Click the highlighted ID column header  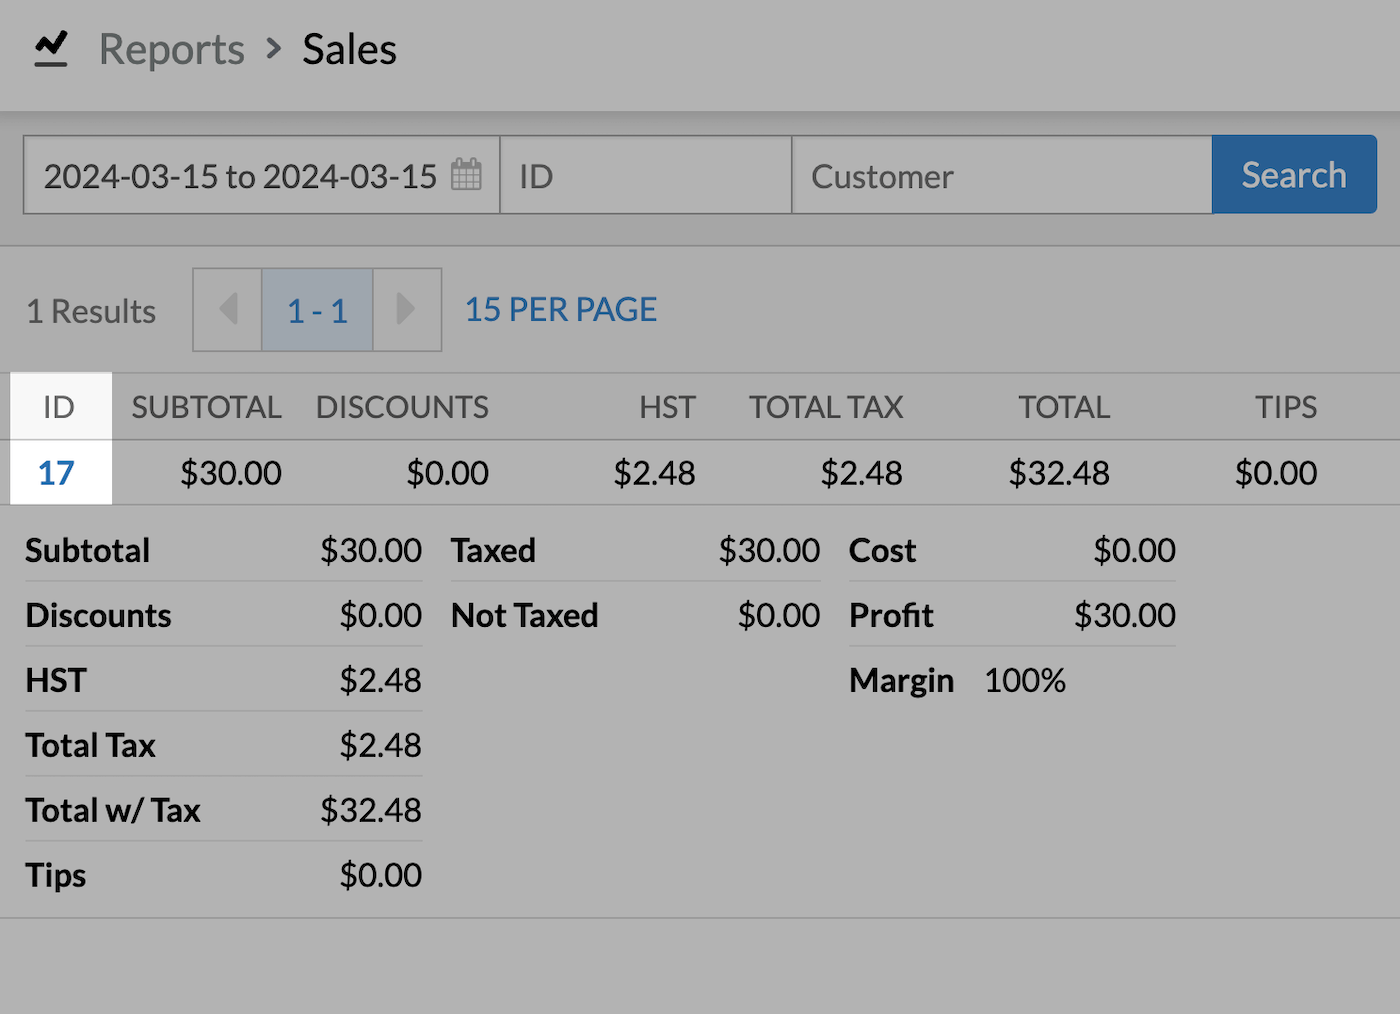point(59,406)
